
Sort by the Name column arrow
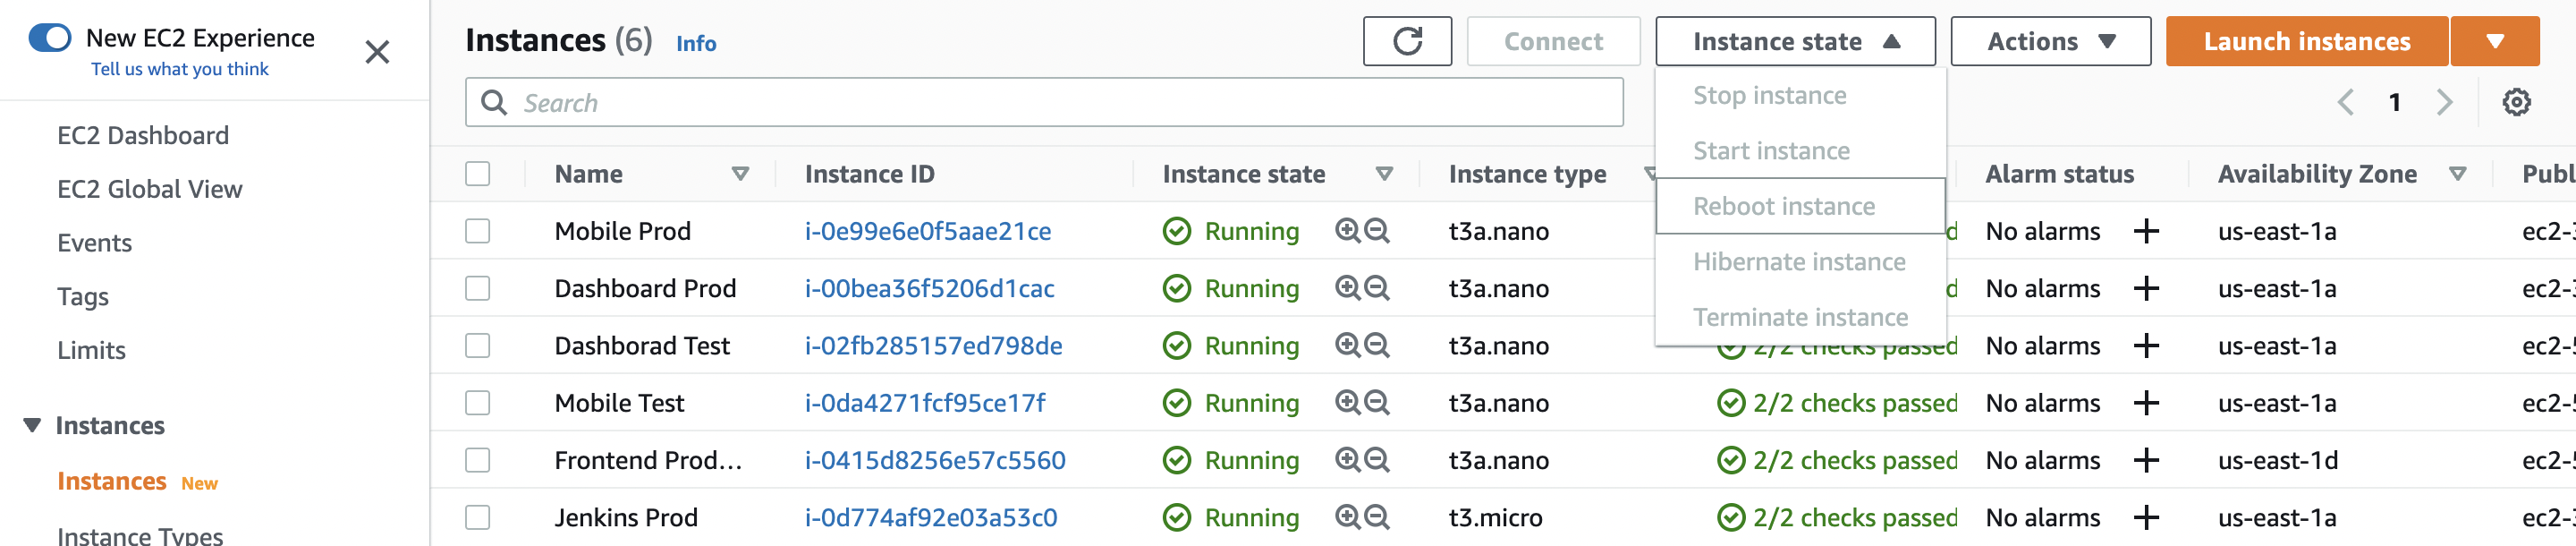pyautogui.click(x=740, y=174)
